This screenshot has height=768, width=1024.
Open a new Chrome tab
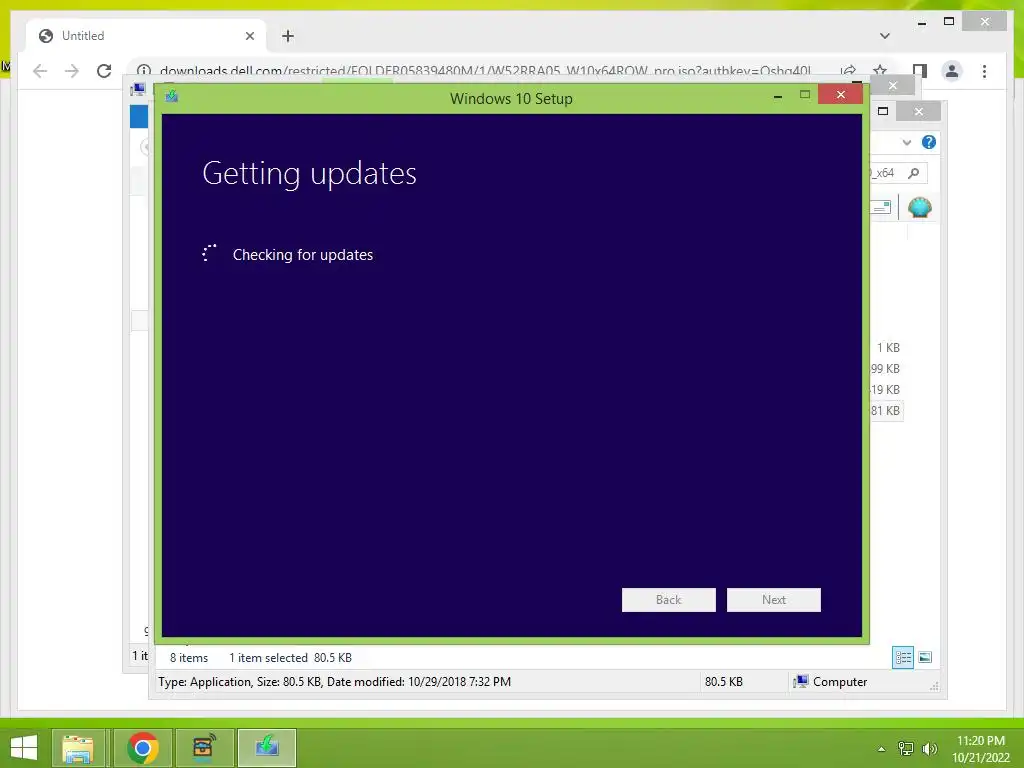click(x=288, y=36)
